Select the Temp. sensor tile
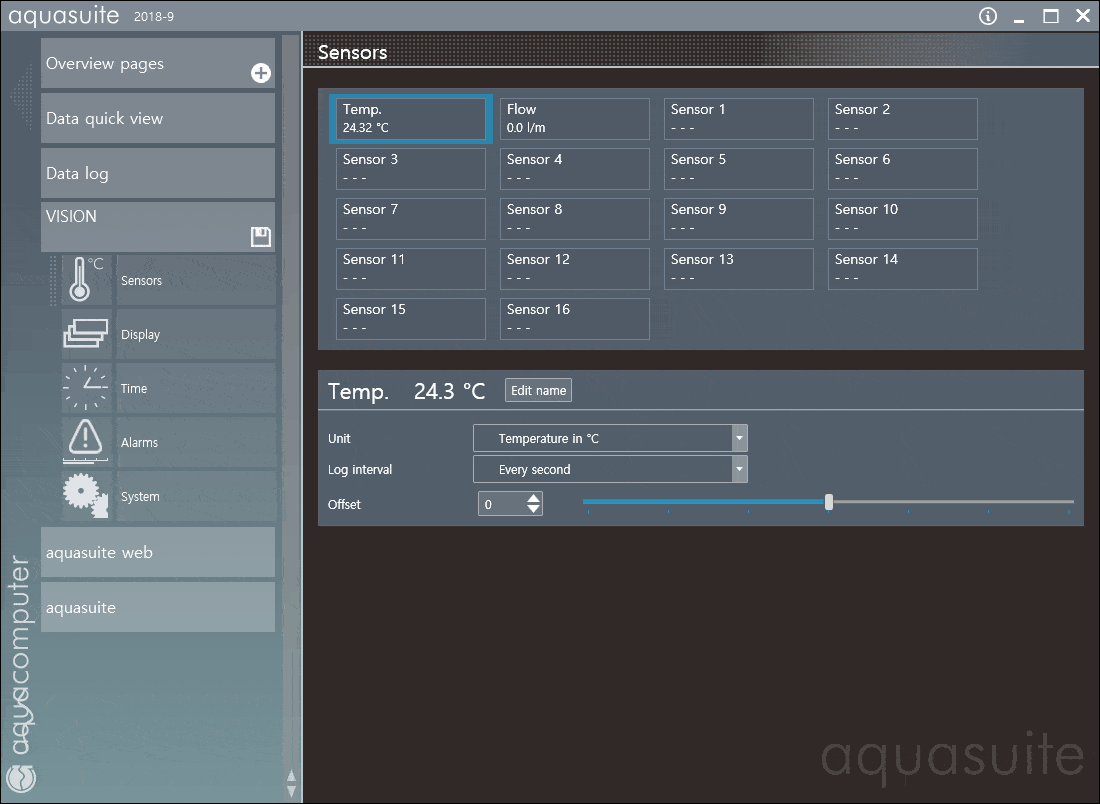Image resolution: width=1100 pixels, height=804 pixels. (x=410, y=118)
